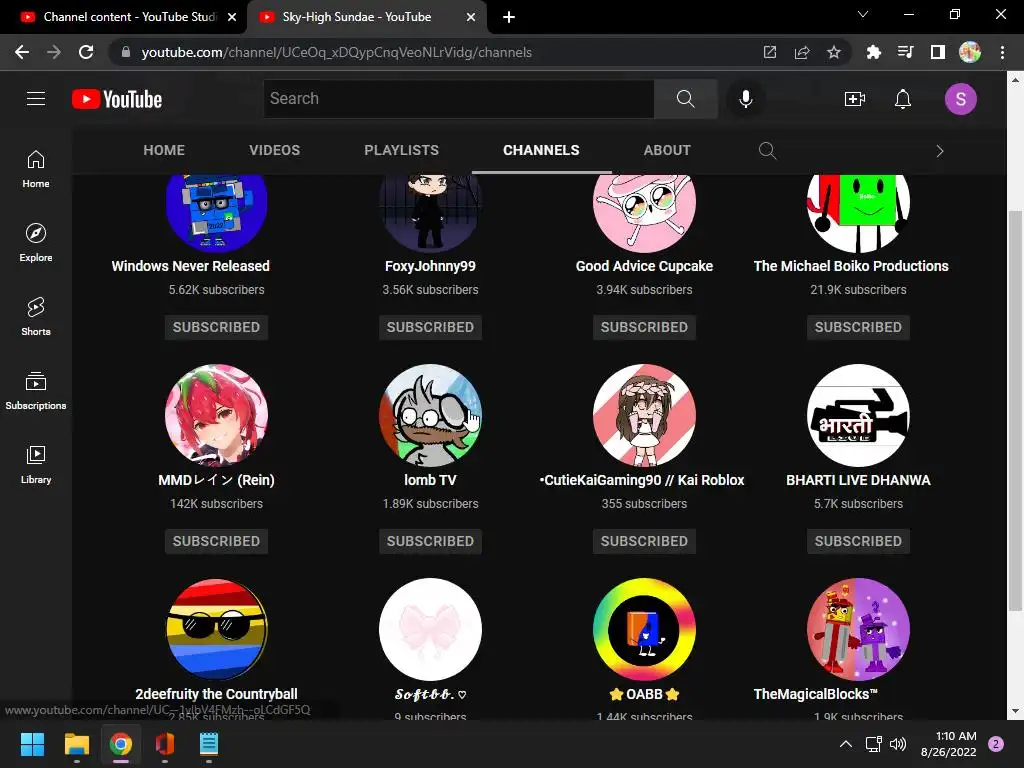Start voice search with microphone icon

coord(745,99)
